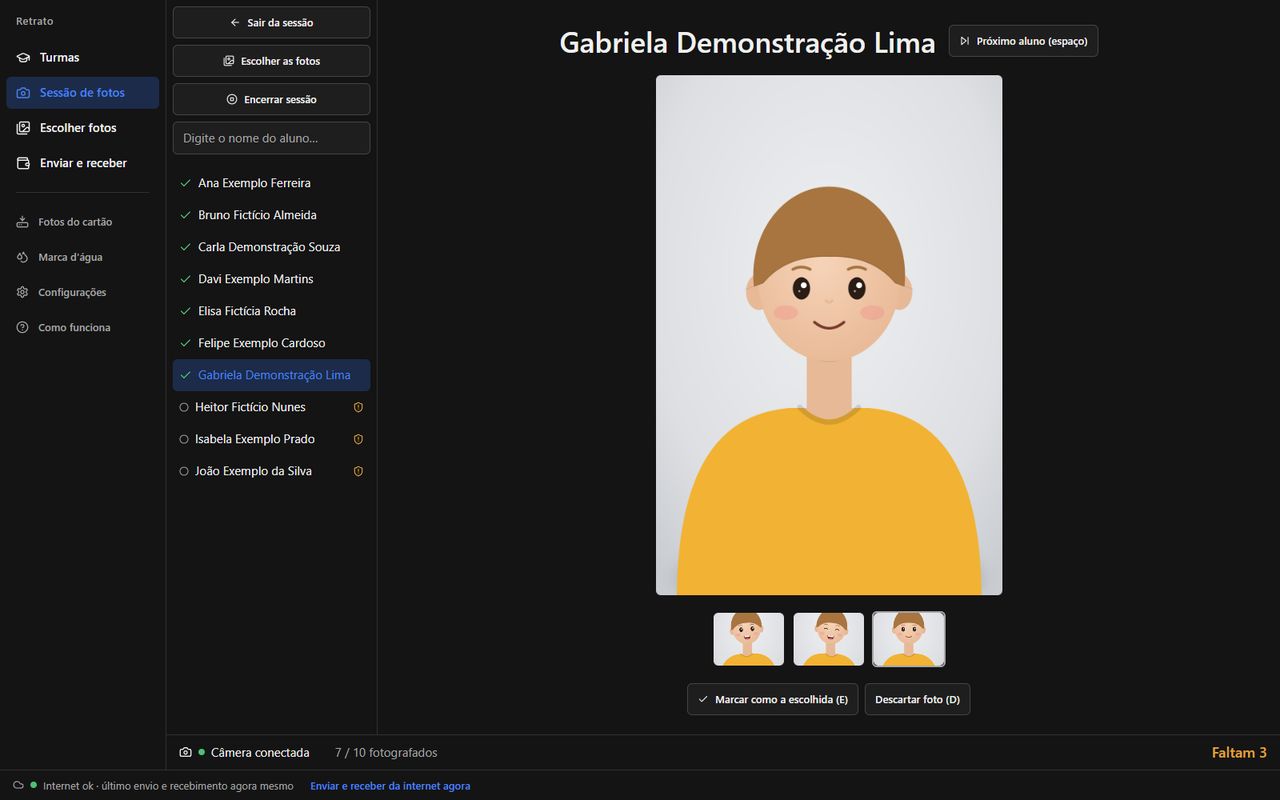Select Felipe Exemplo Cardoso in list
The width and height of the screenshot is (1280, 800).
[x=271, y=343]
